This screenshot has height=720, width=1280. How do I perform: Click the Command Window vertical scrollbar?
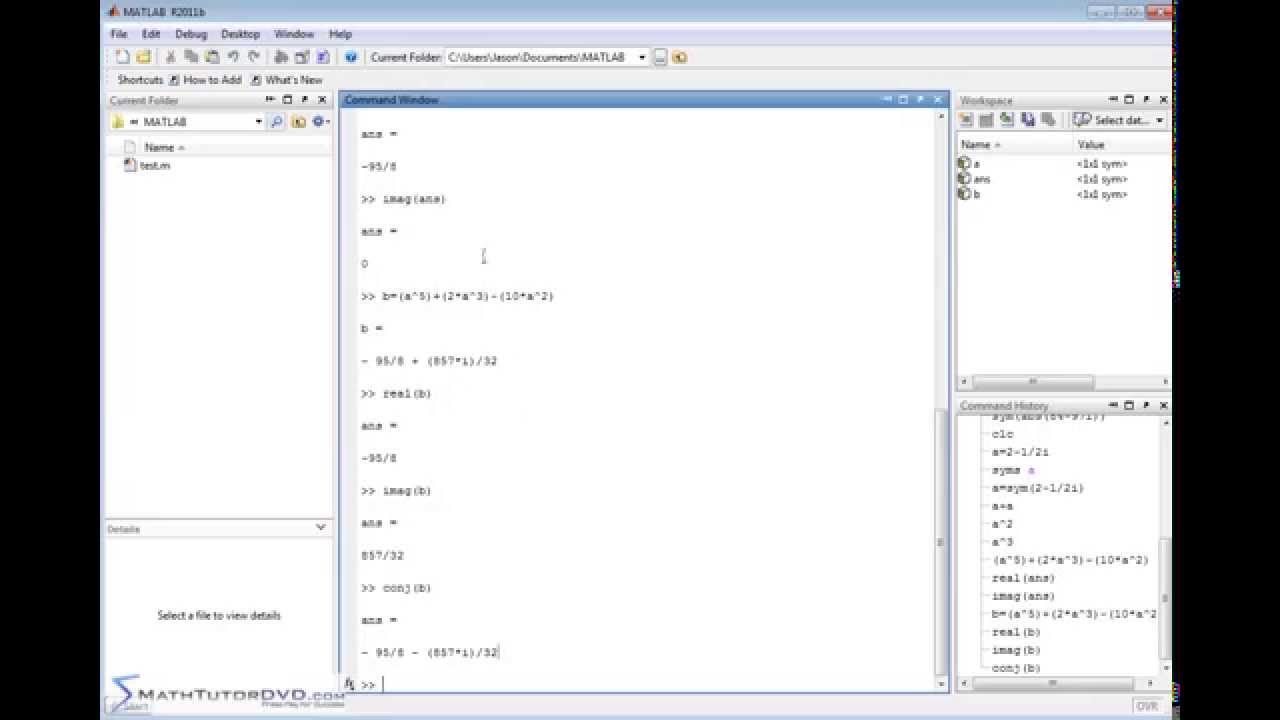pyautogui.click(x=940, y=540)
